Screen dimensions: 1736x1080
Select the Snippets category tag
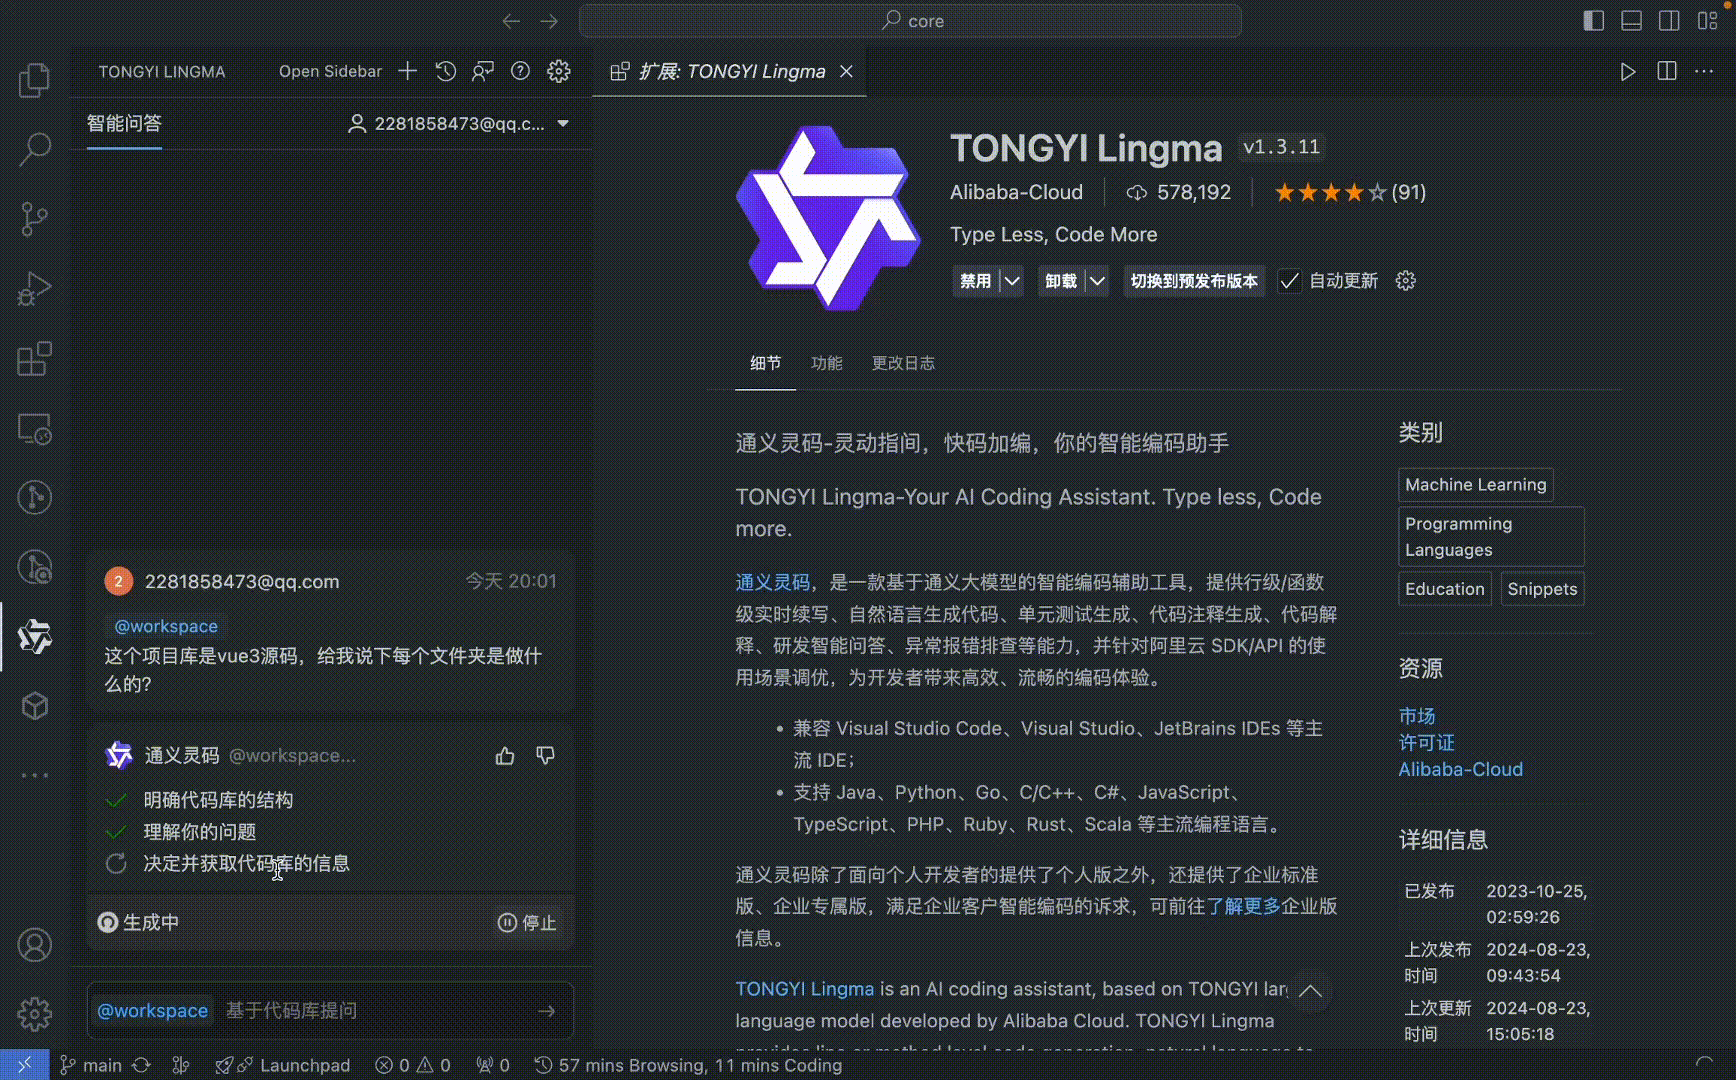[x=1543, y=589]
